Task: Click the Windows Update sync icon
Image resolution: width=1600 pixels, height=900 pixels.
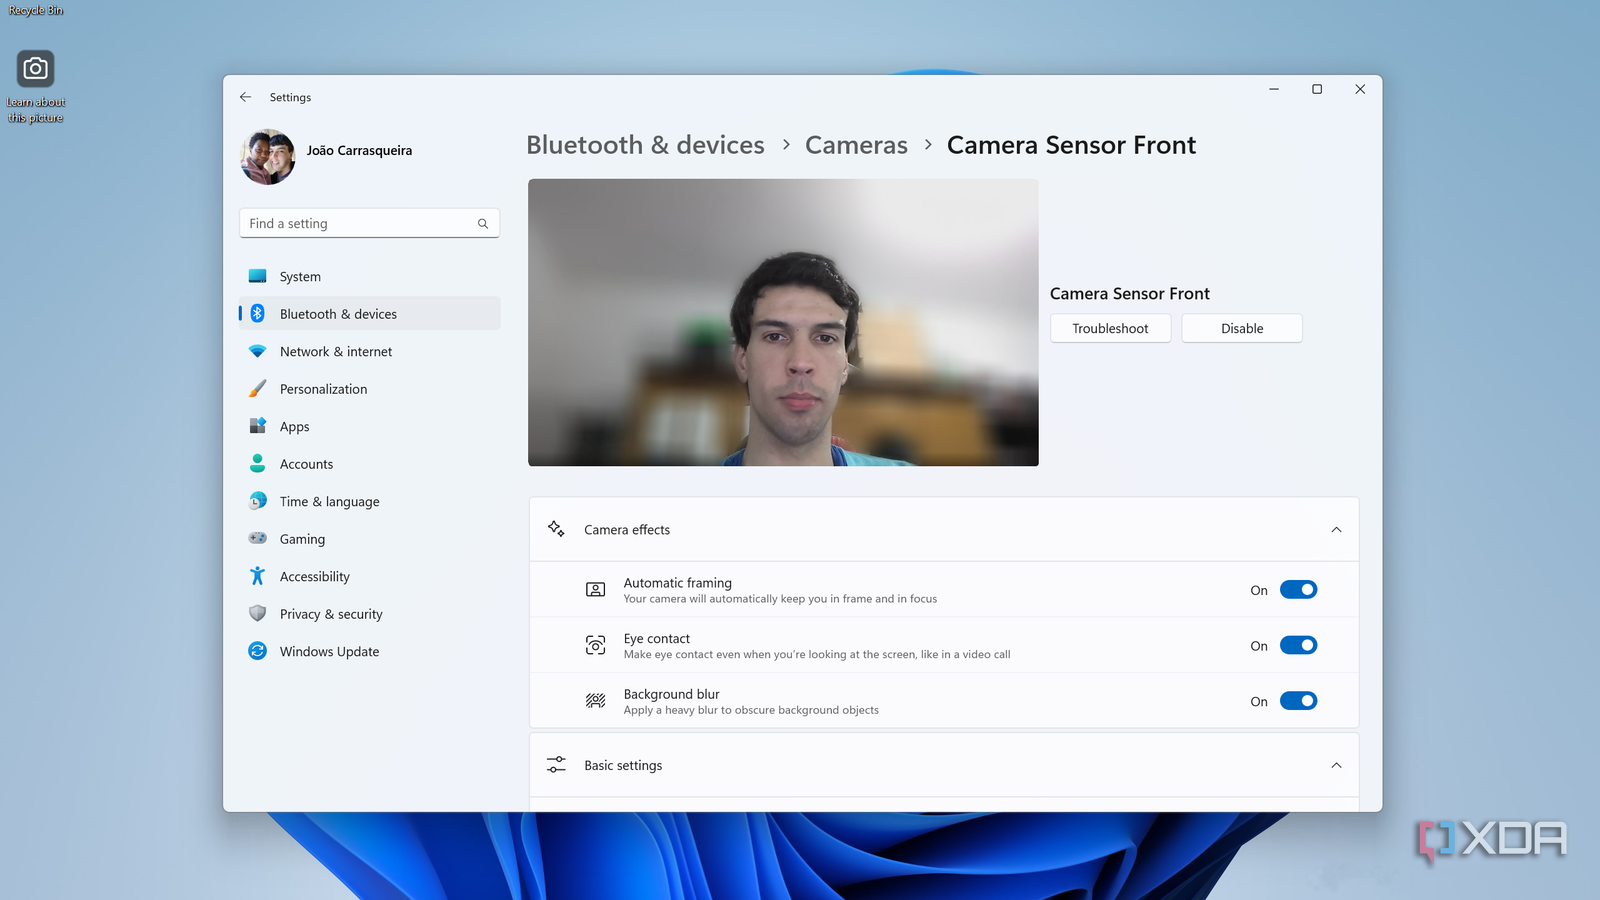Action: tap(258, 651)
